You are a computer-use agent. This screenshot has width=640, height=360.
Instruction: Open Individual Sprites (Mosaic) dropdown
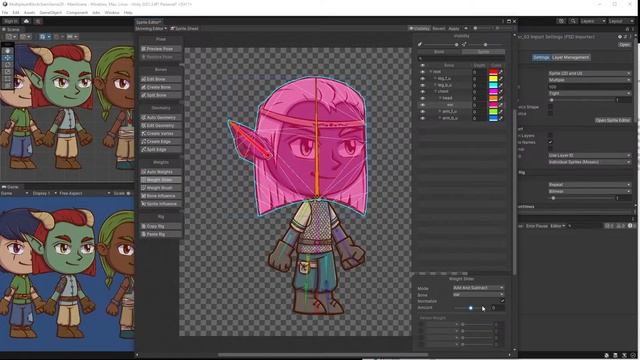589,162
